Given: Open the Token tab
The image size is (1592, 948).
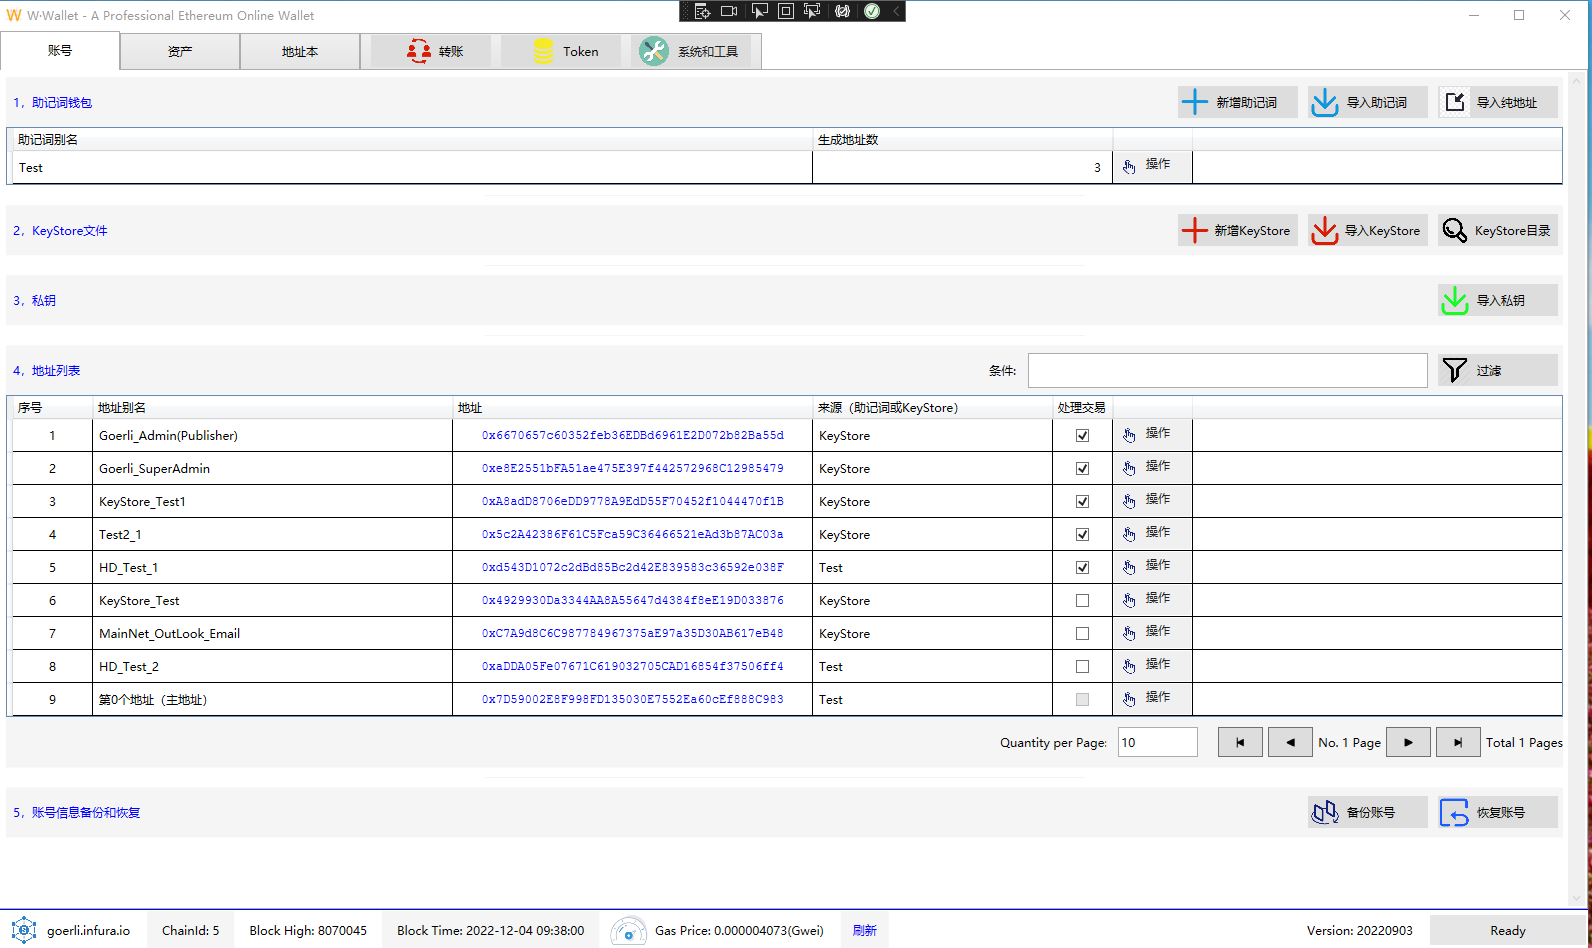Looking at the screenshot, I should pos(561,51).
